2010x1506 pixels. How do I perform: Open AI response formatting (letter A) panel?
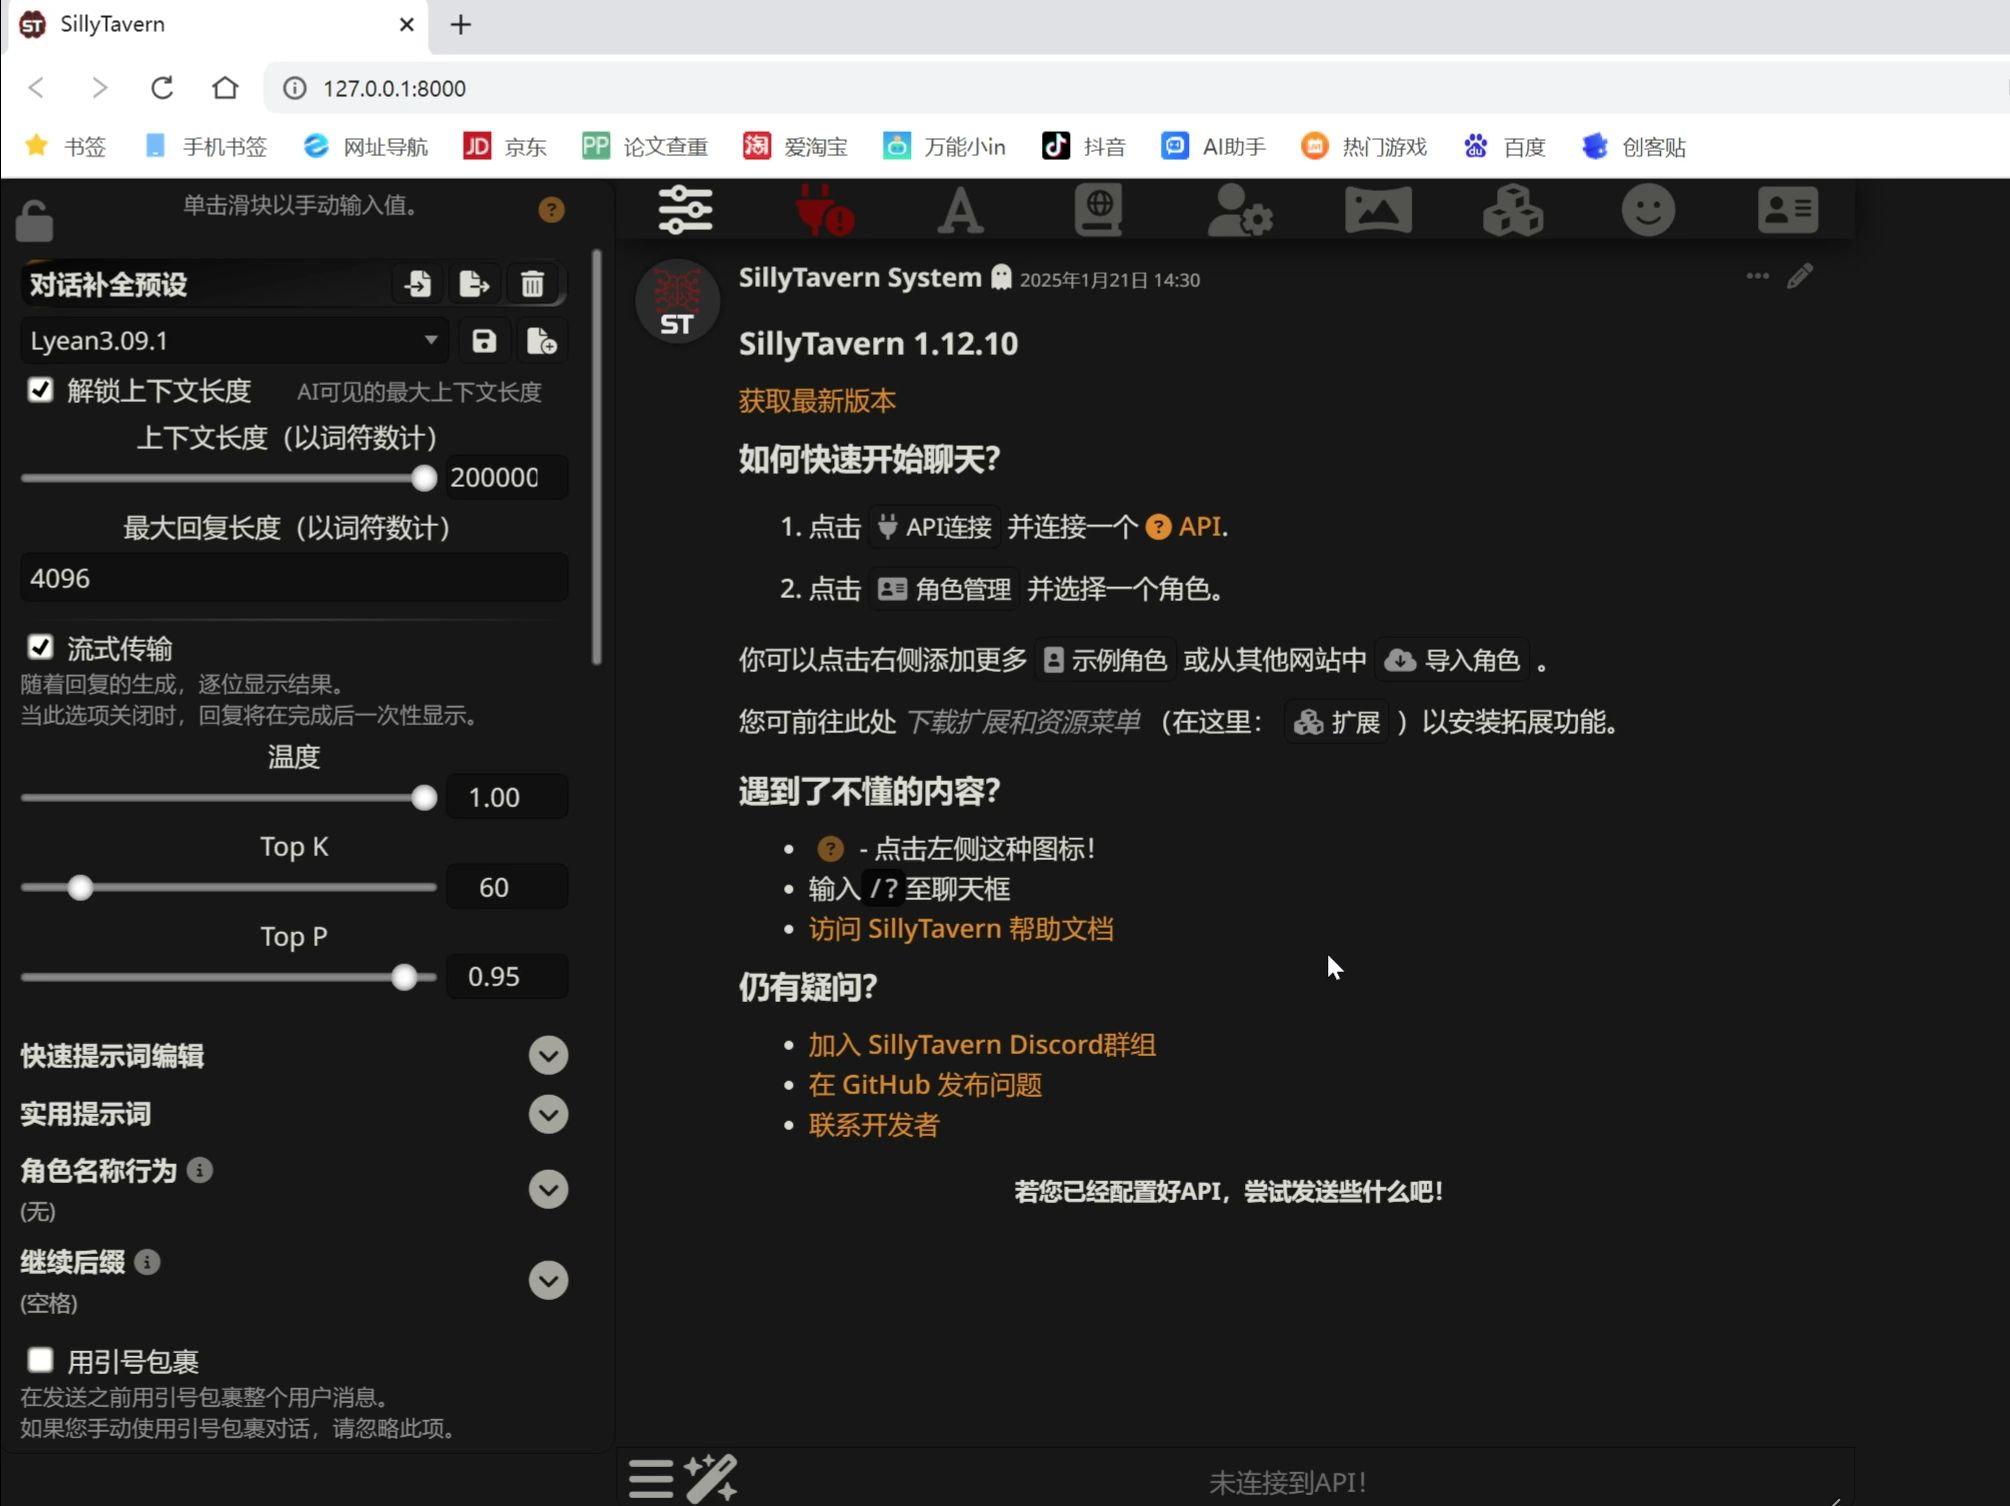tap(960, 210)
